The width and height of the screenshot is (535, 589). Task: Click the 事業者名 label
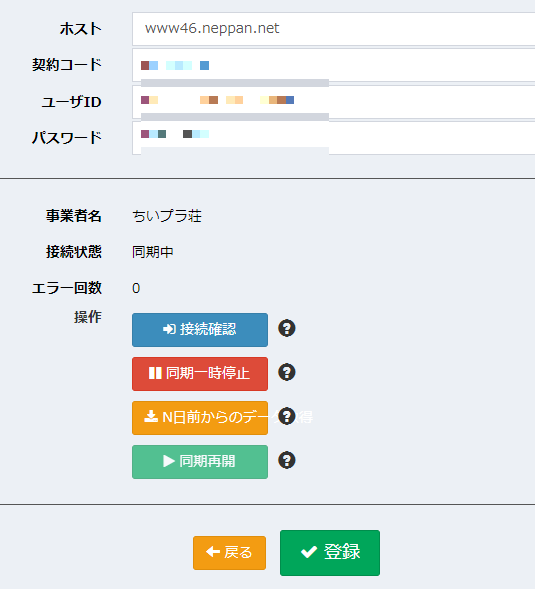(x=74, y=216)
